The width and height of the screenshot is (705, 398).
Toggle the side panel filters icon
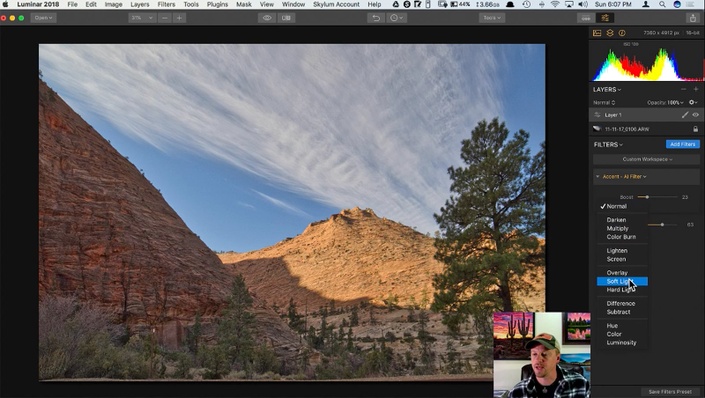click(605, 18)
